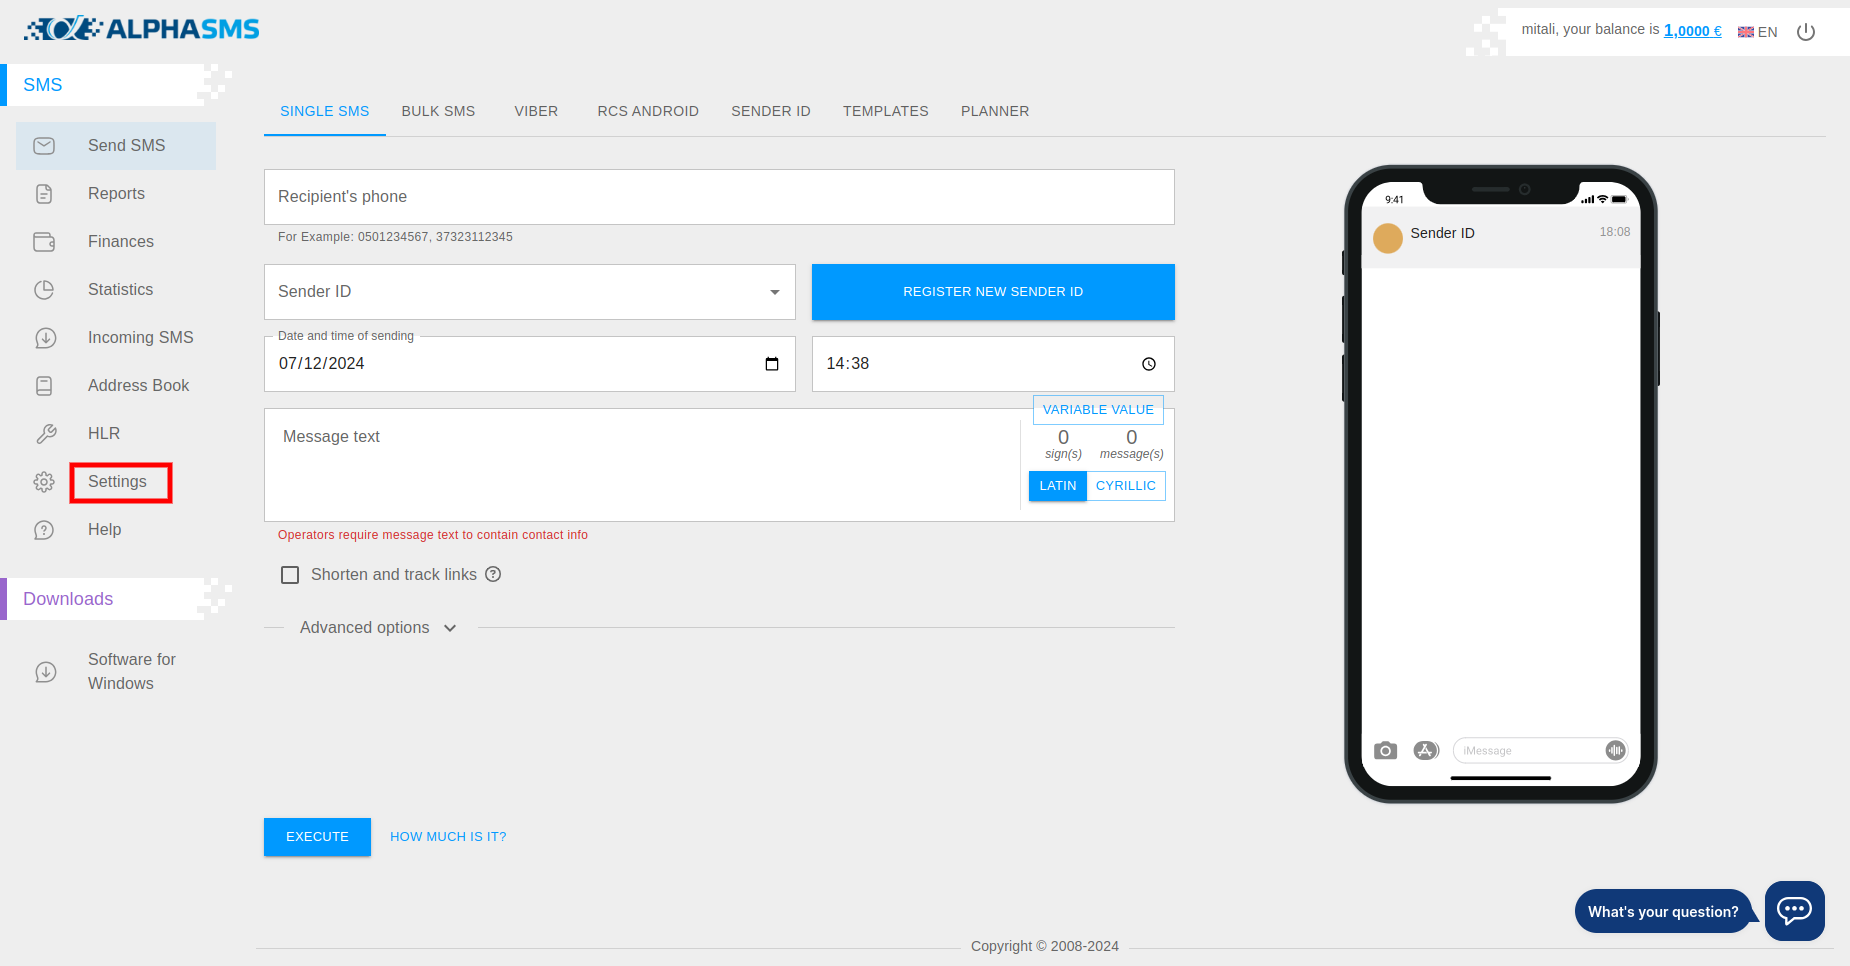Click the clock icon in time field
Screen dimensions: 1850x966
coord(1148,364)
